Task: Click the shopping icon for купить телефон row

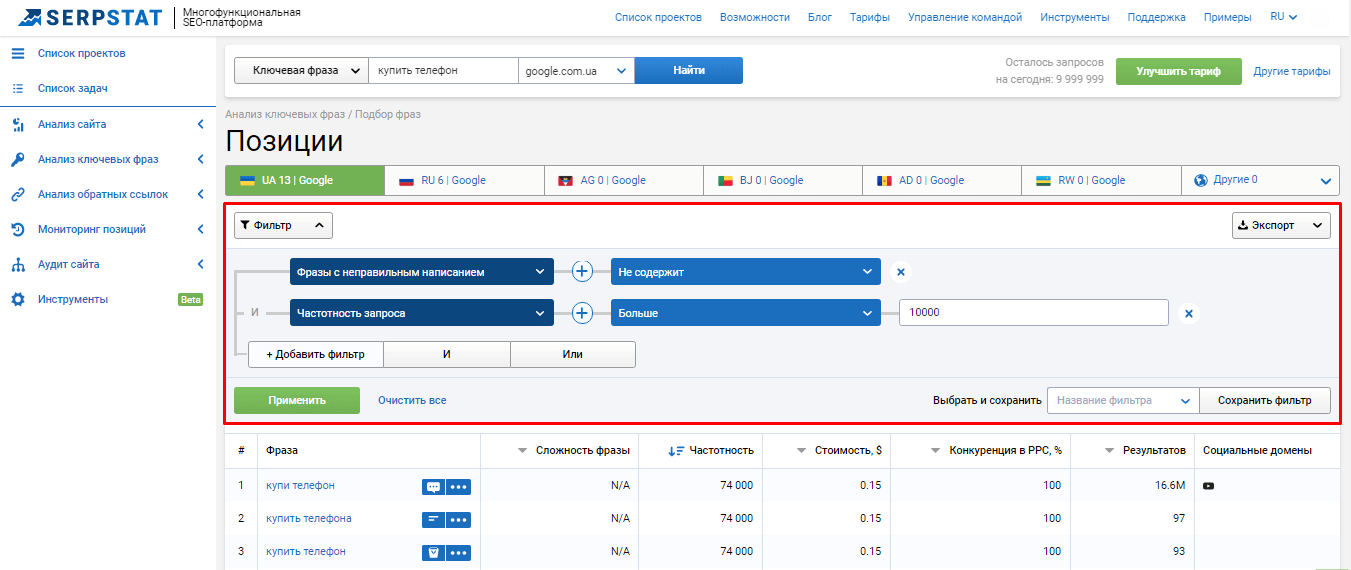Action: click(433, 552)
